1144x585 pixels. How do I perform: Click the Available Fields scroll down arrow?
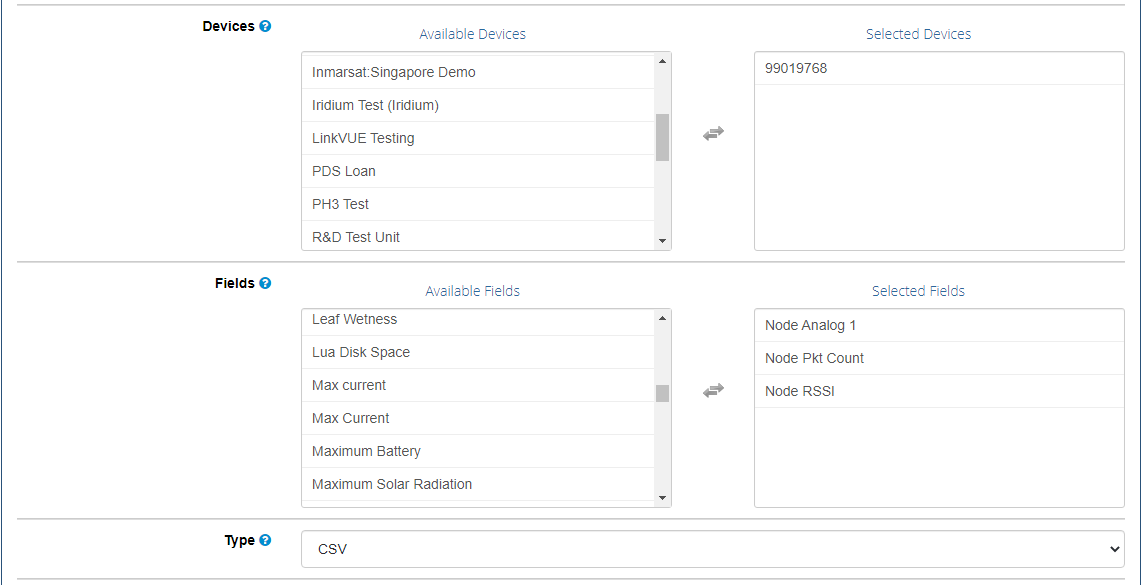tap(662, 497)
